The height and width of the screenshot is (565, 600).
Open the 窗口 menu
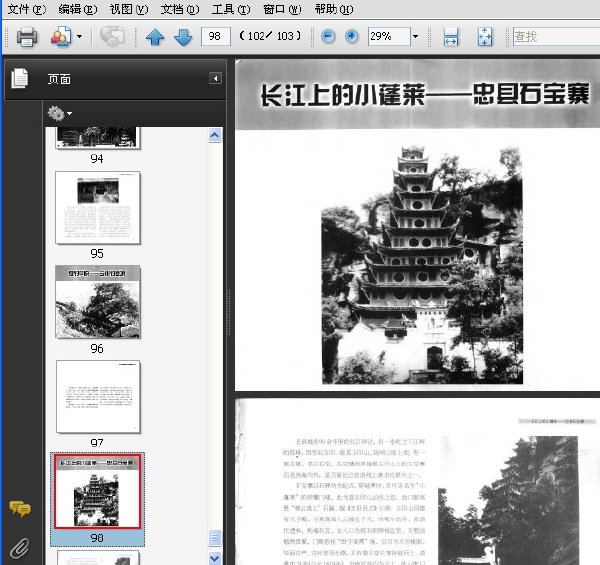(282, 9)
